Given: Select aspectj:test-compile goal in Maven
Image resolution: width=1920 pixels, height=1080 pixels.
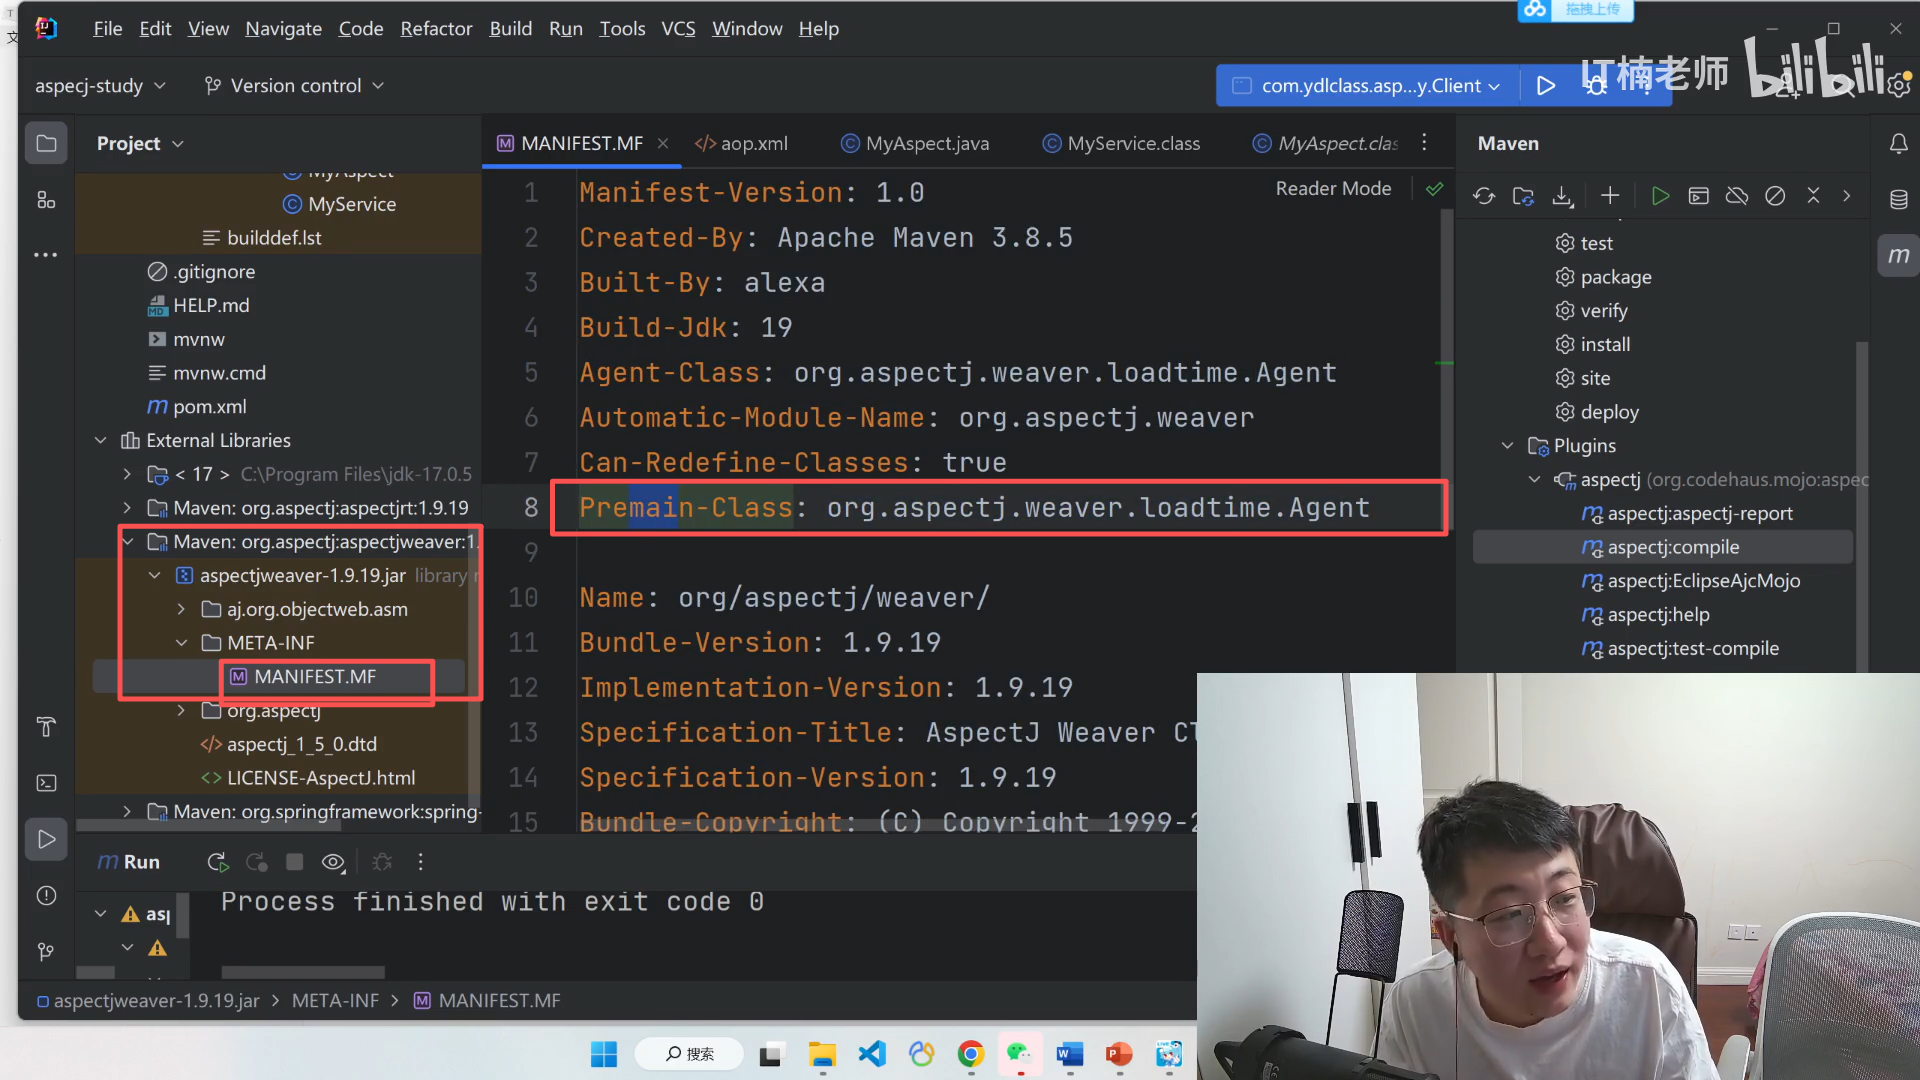Looking at the screenshot, I should click(x=1692, y=648).
